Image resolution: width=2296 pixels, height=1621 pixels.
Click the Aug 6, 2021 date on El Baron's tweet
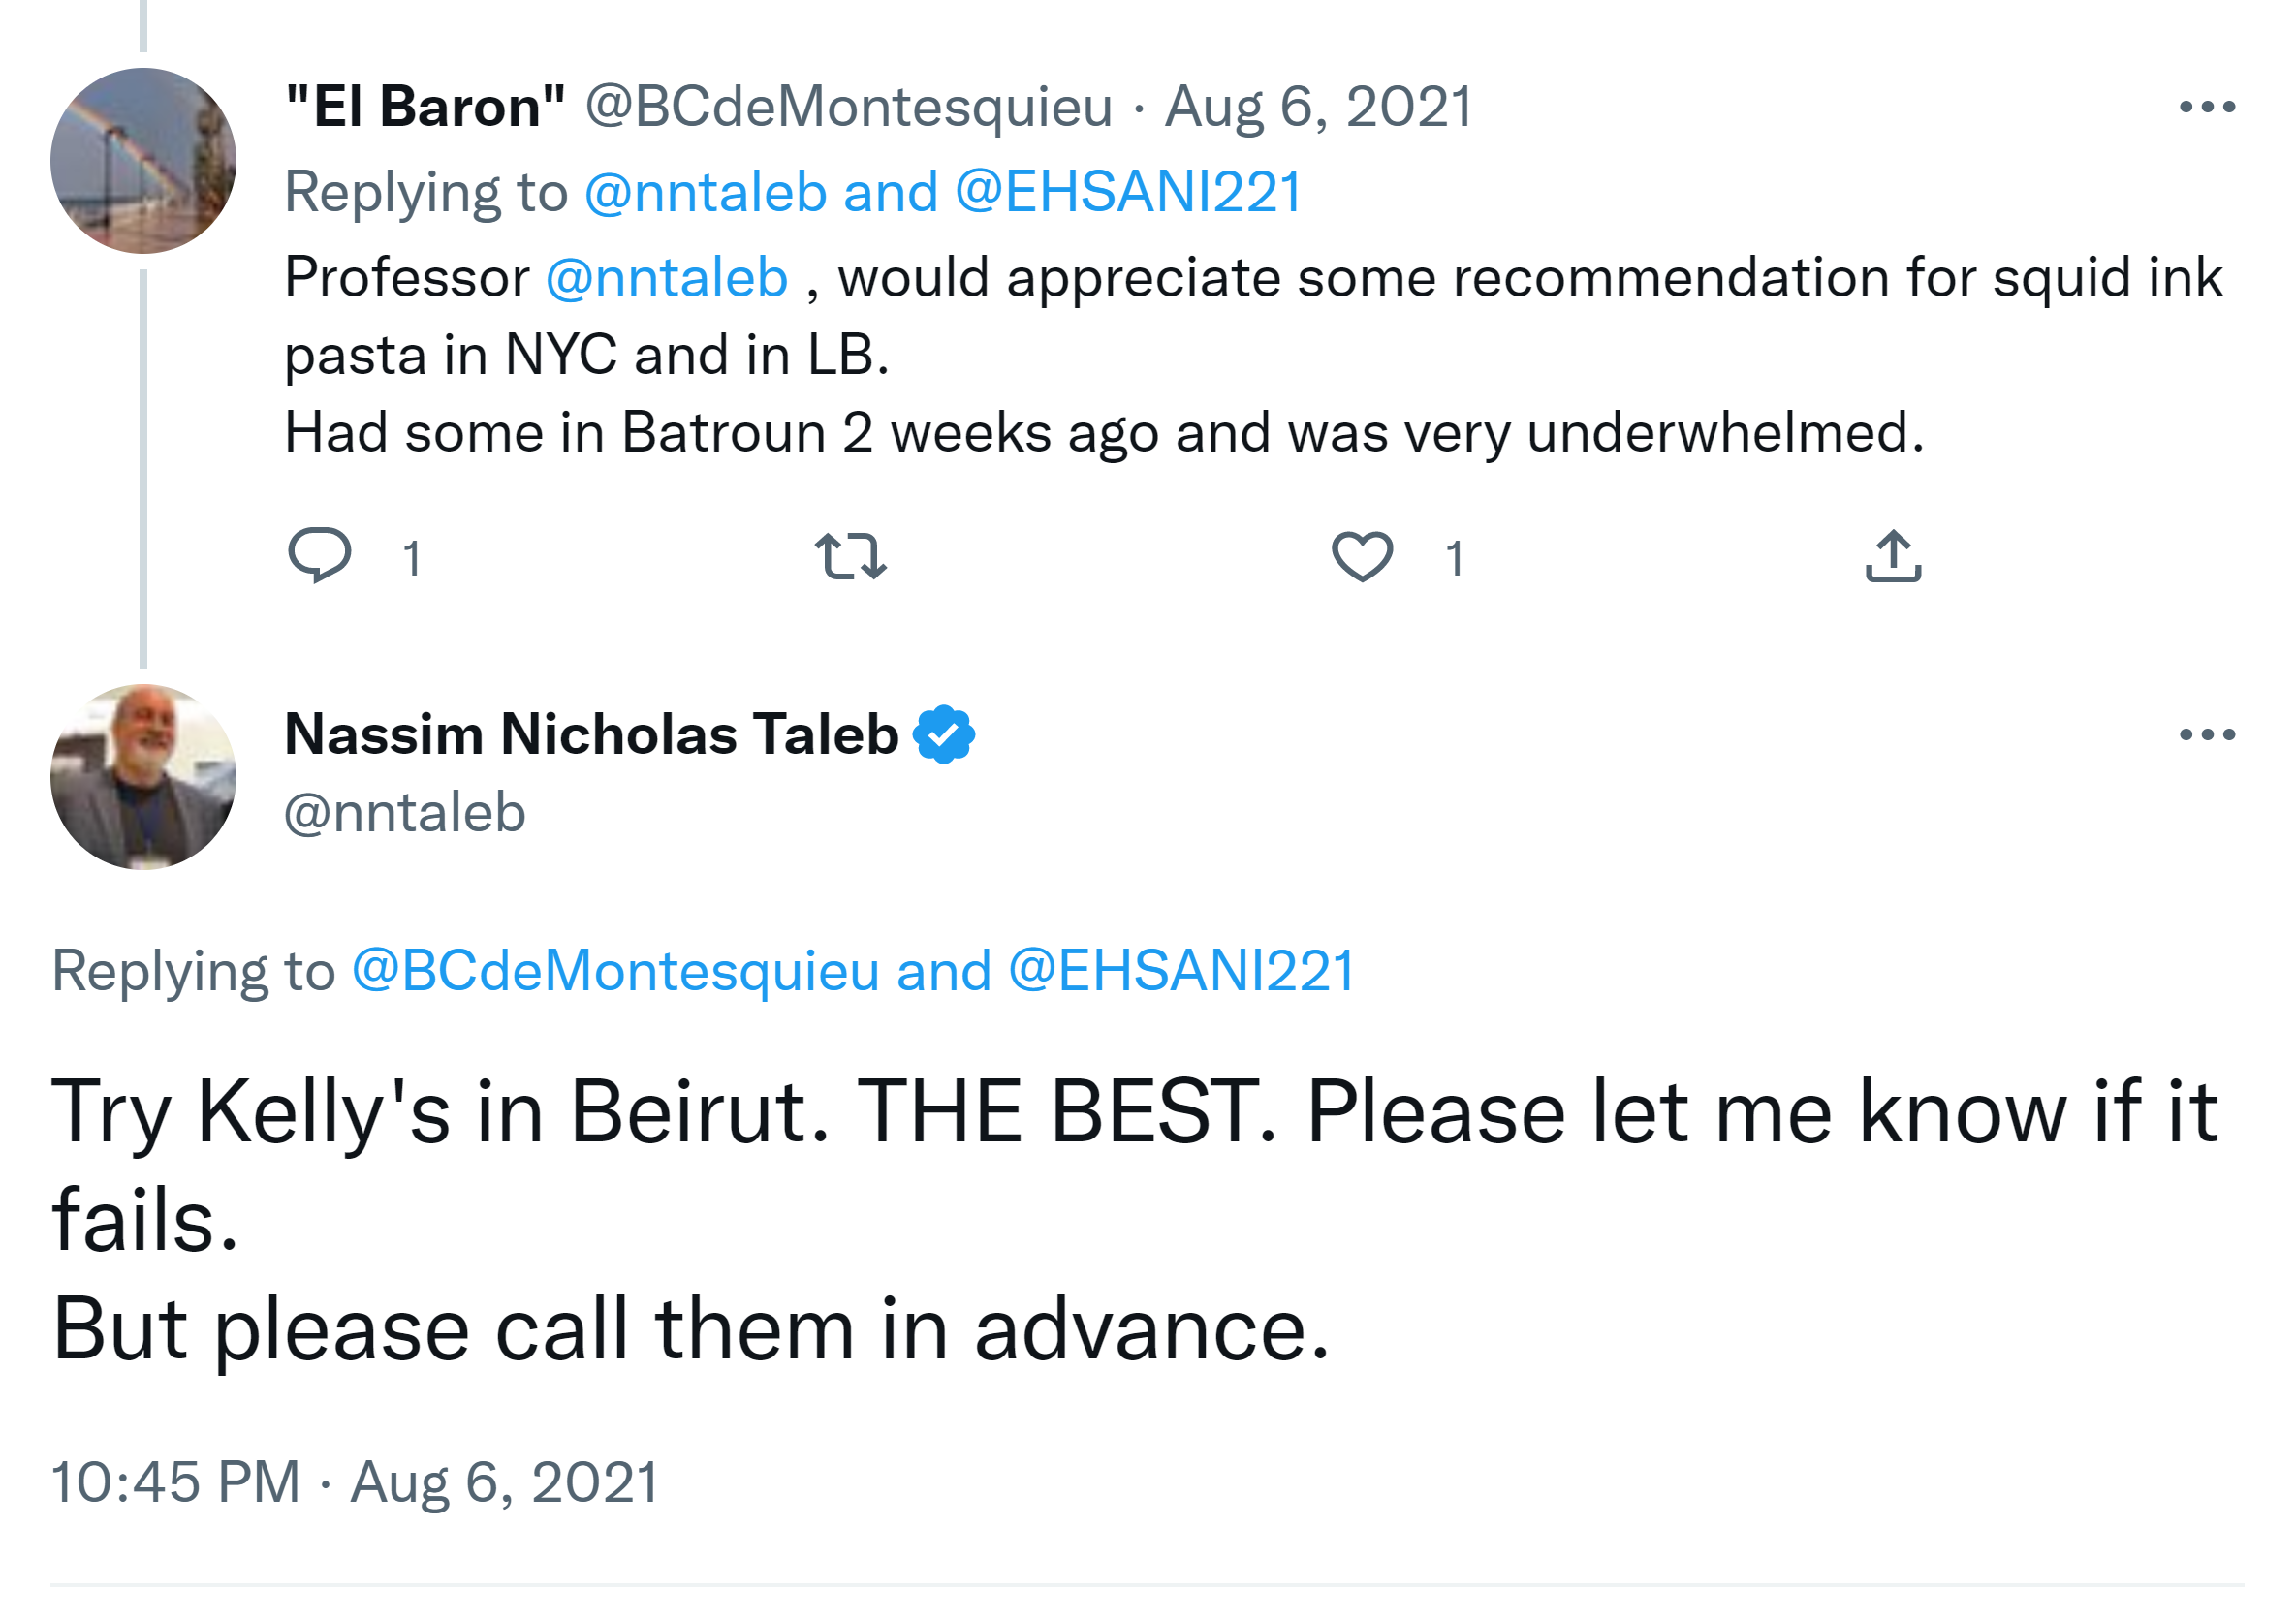tap(1318, 107)
